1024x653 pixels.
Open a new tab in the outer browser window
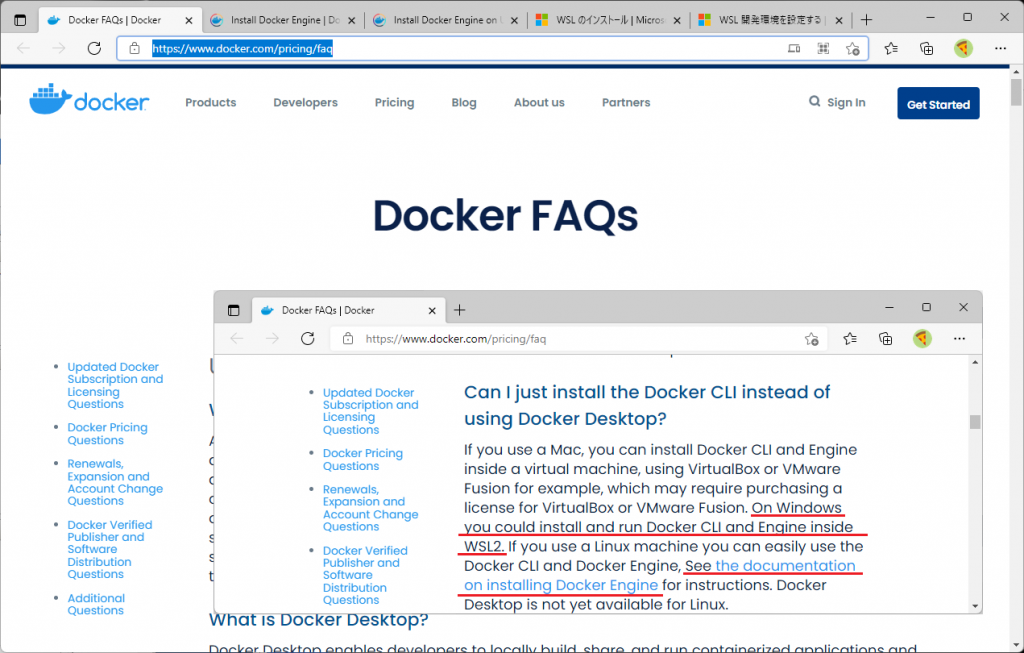866,20
